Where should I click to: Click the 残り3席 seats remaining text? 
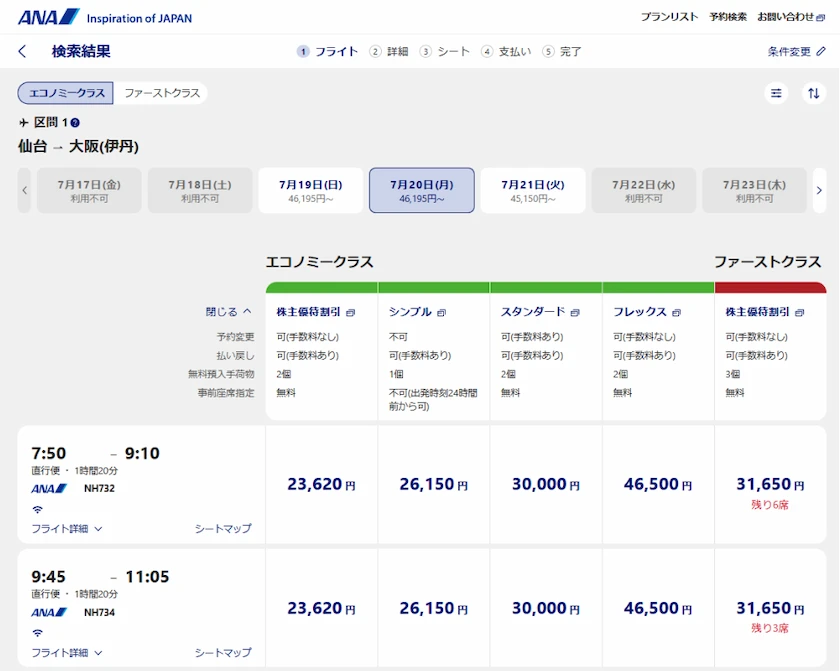(770, 628)
